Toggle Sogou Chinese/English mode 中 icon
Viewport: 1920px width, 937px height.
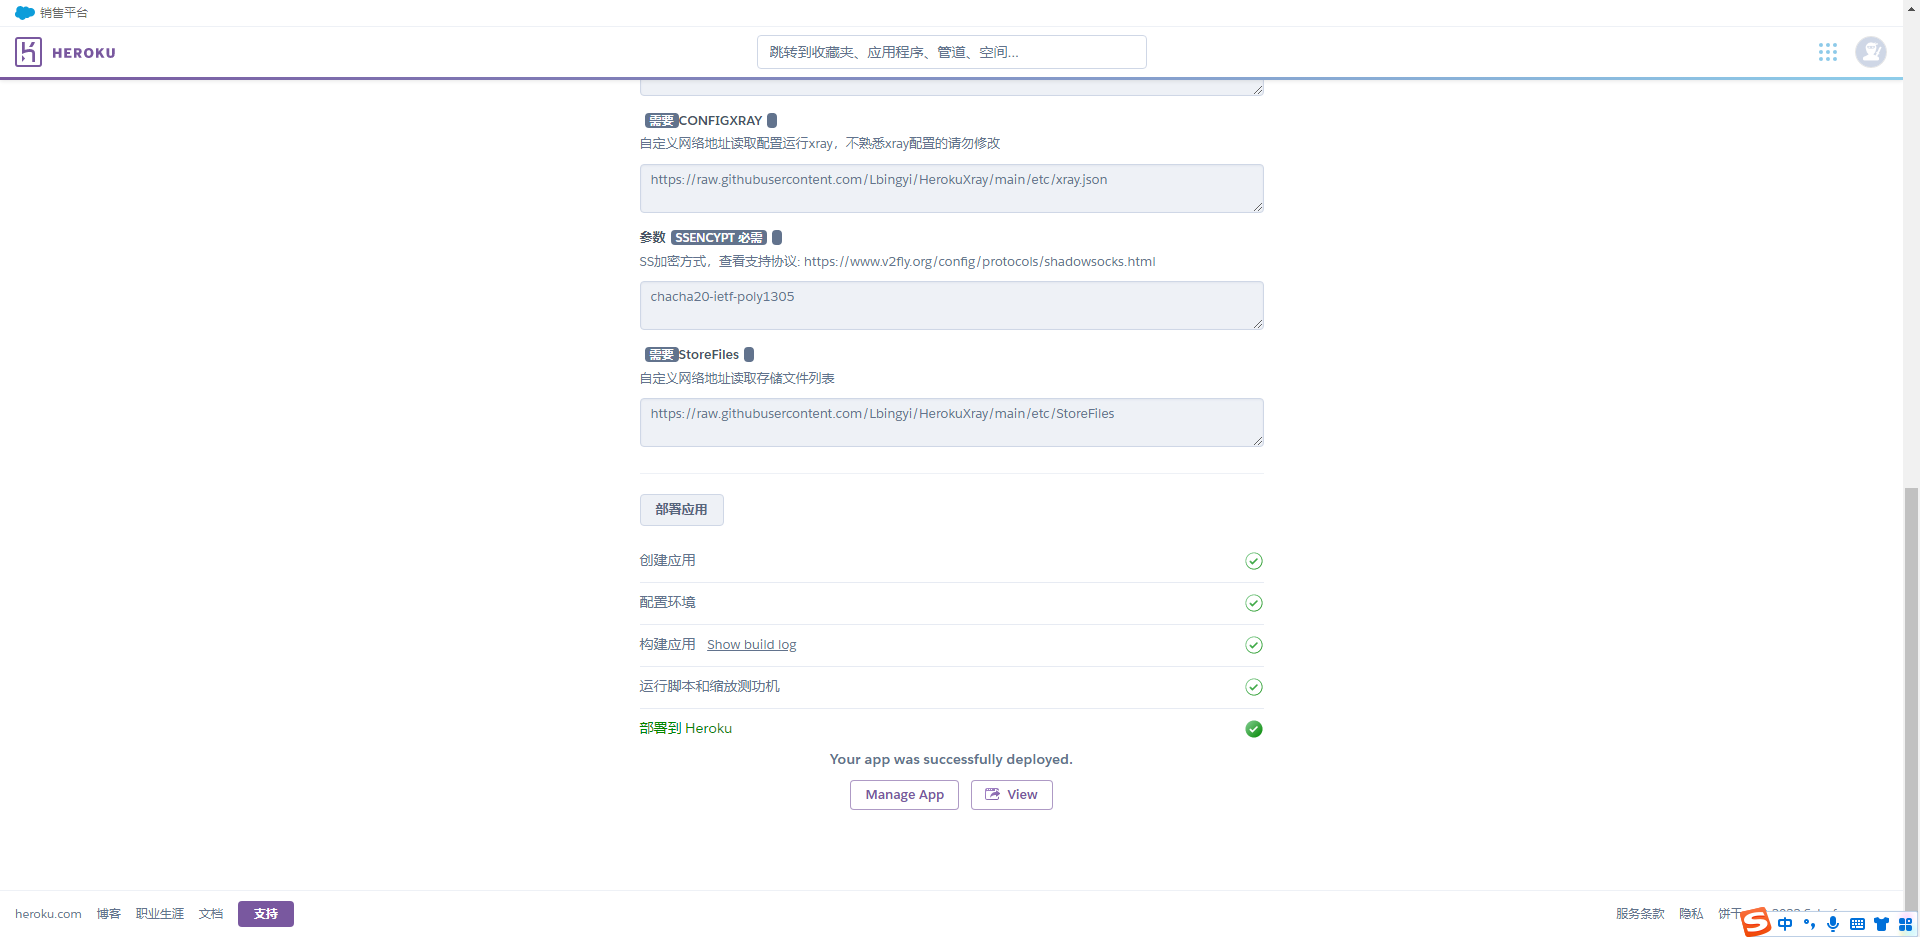pos(1785,924)
